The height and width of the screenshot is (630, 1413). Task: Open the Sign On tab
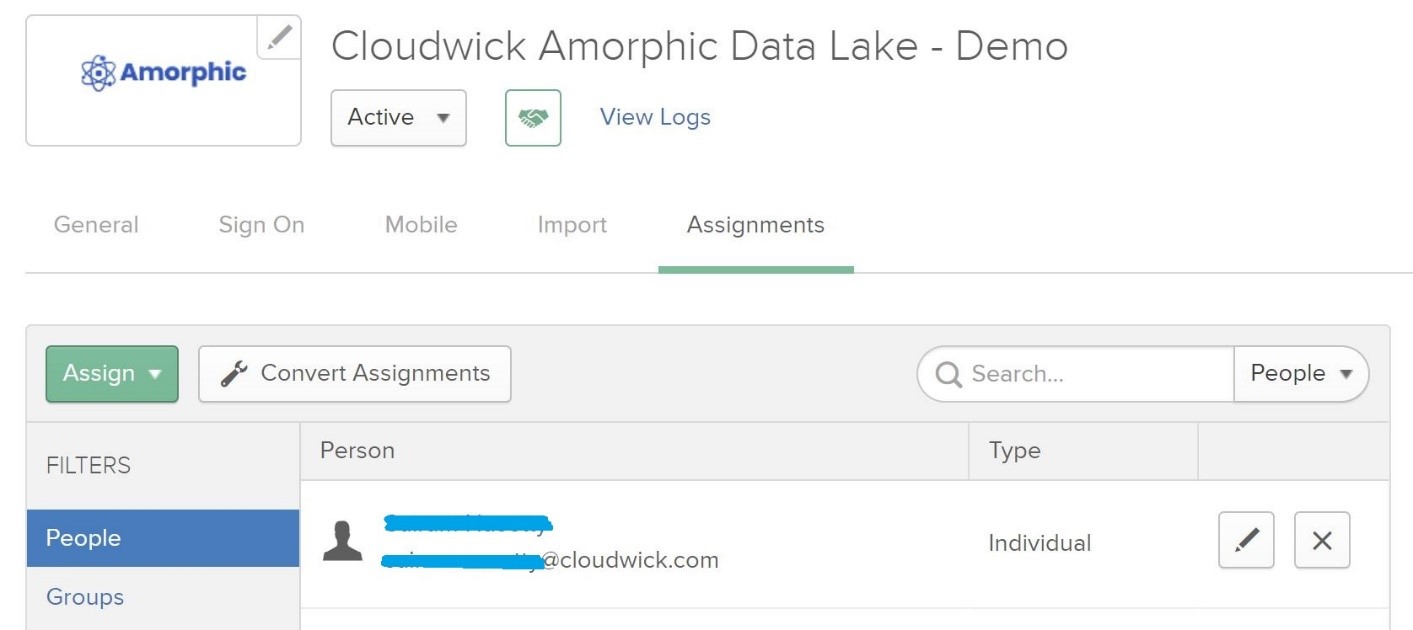(x=261, y=225)
